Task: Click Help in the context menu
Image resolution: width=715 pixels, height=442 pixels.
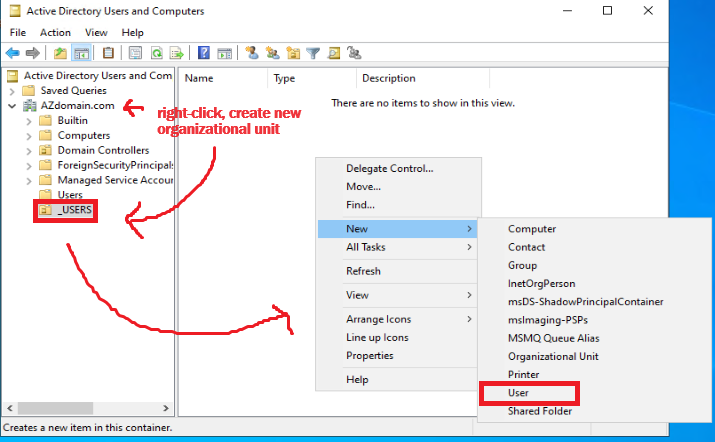Action: coord(397,380)
